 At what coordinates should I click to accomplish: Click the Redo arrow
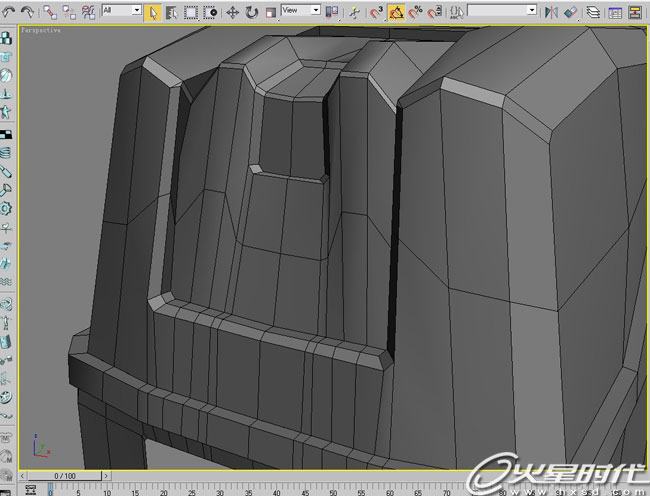pos(27,12)
